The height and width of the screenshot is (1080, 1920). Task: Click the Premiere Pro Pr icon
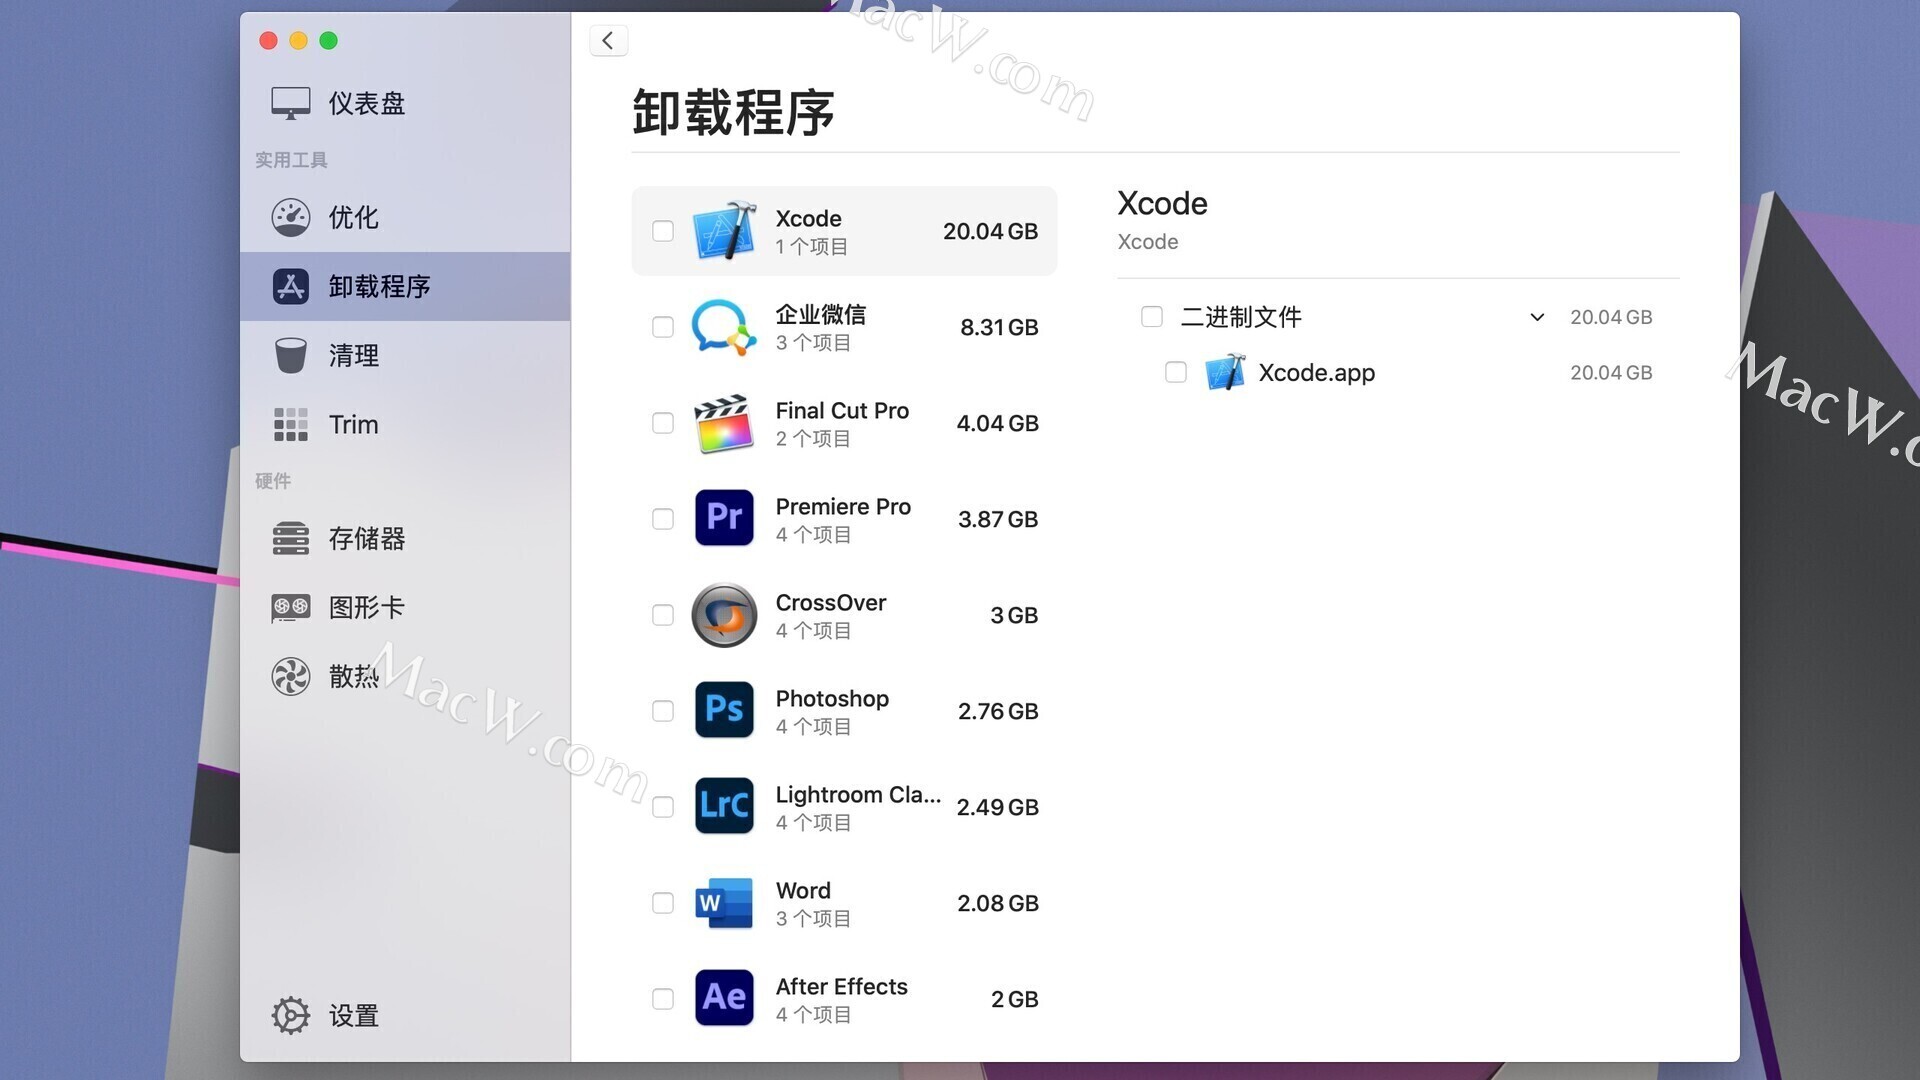[x=724, y=519]
